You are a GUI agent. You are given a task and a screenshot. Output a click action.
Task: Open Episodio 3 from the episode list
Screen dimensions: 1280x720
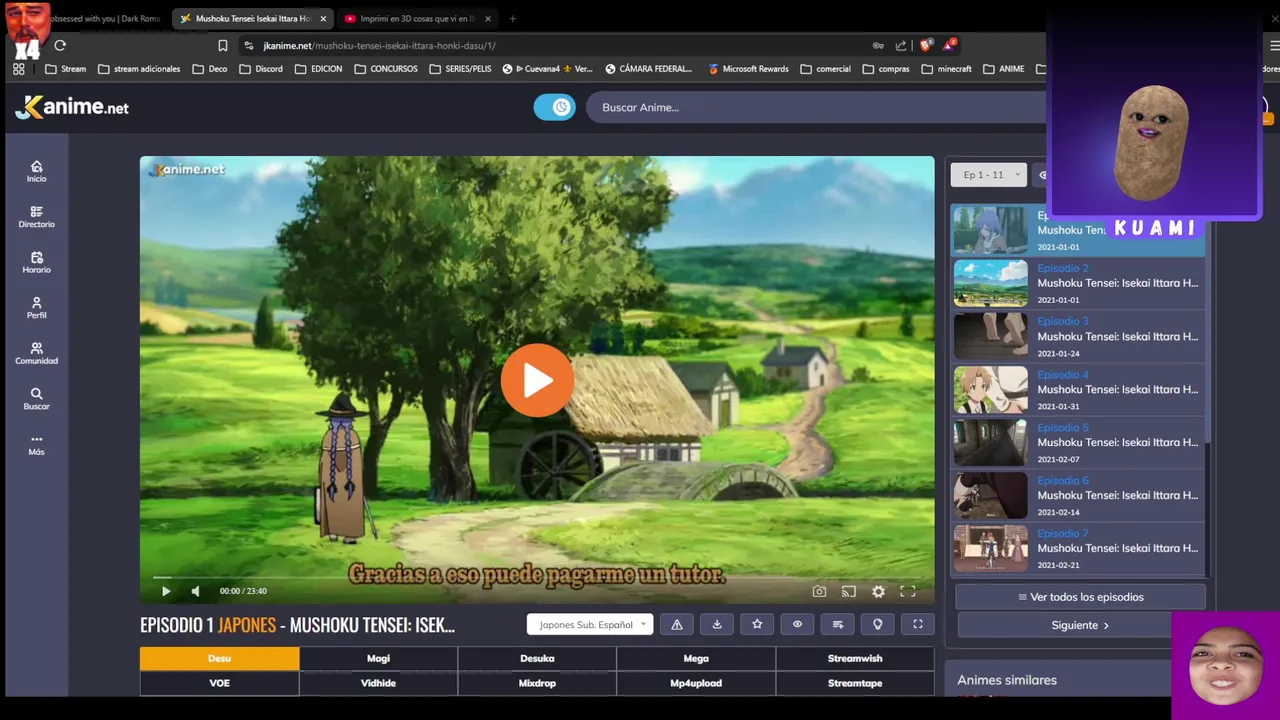pos(1078,336)
